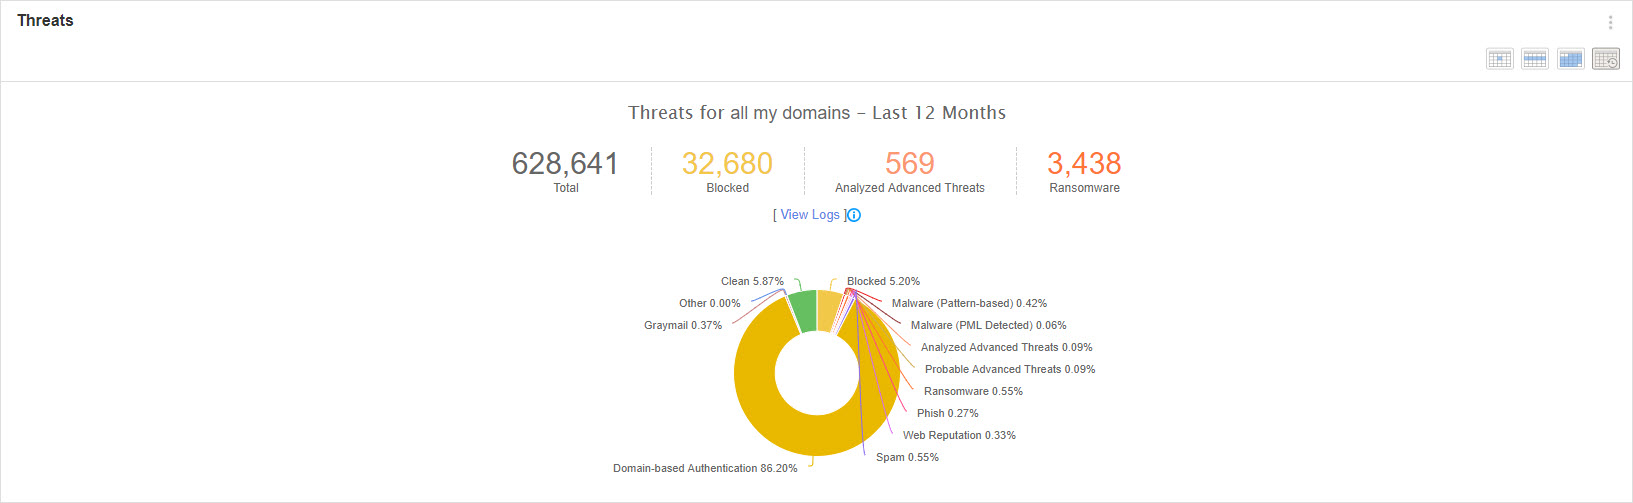
Task: Click the Phish 0.27% chart label
Action: [947, 413]
